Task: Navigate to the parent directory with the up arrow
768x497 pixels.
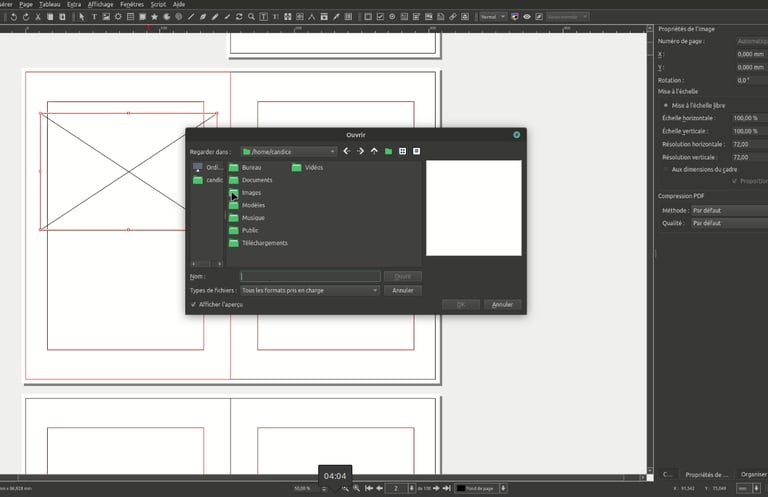Action: [374, 151]
